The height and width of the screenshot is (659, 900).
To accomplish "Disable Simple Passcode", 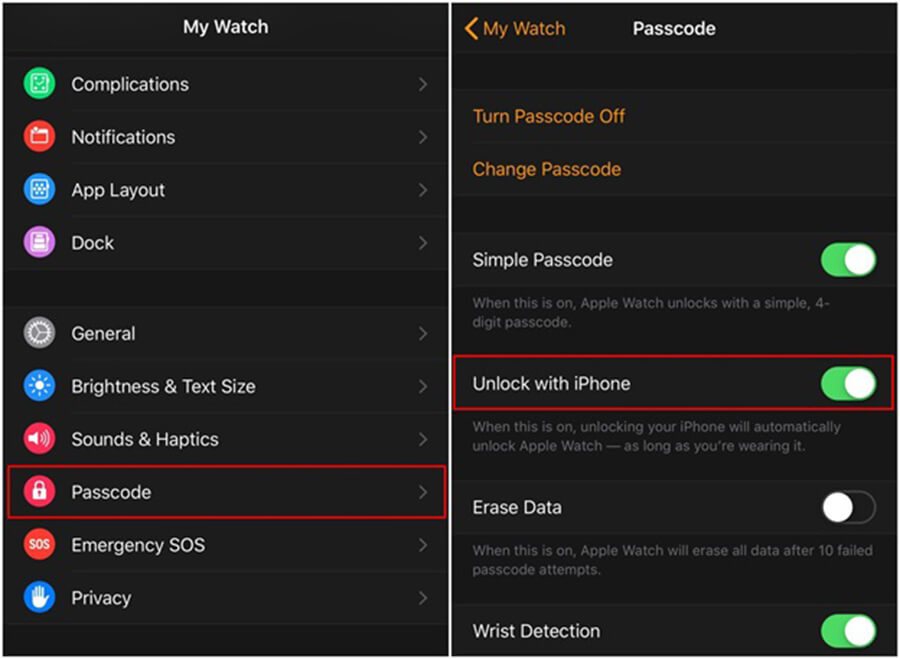I will tap(849, 259).
